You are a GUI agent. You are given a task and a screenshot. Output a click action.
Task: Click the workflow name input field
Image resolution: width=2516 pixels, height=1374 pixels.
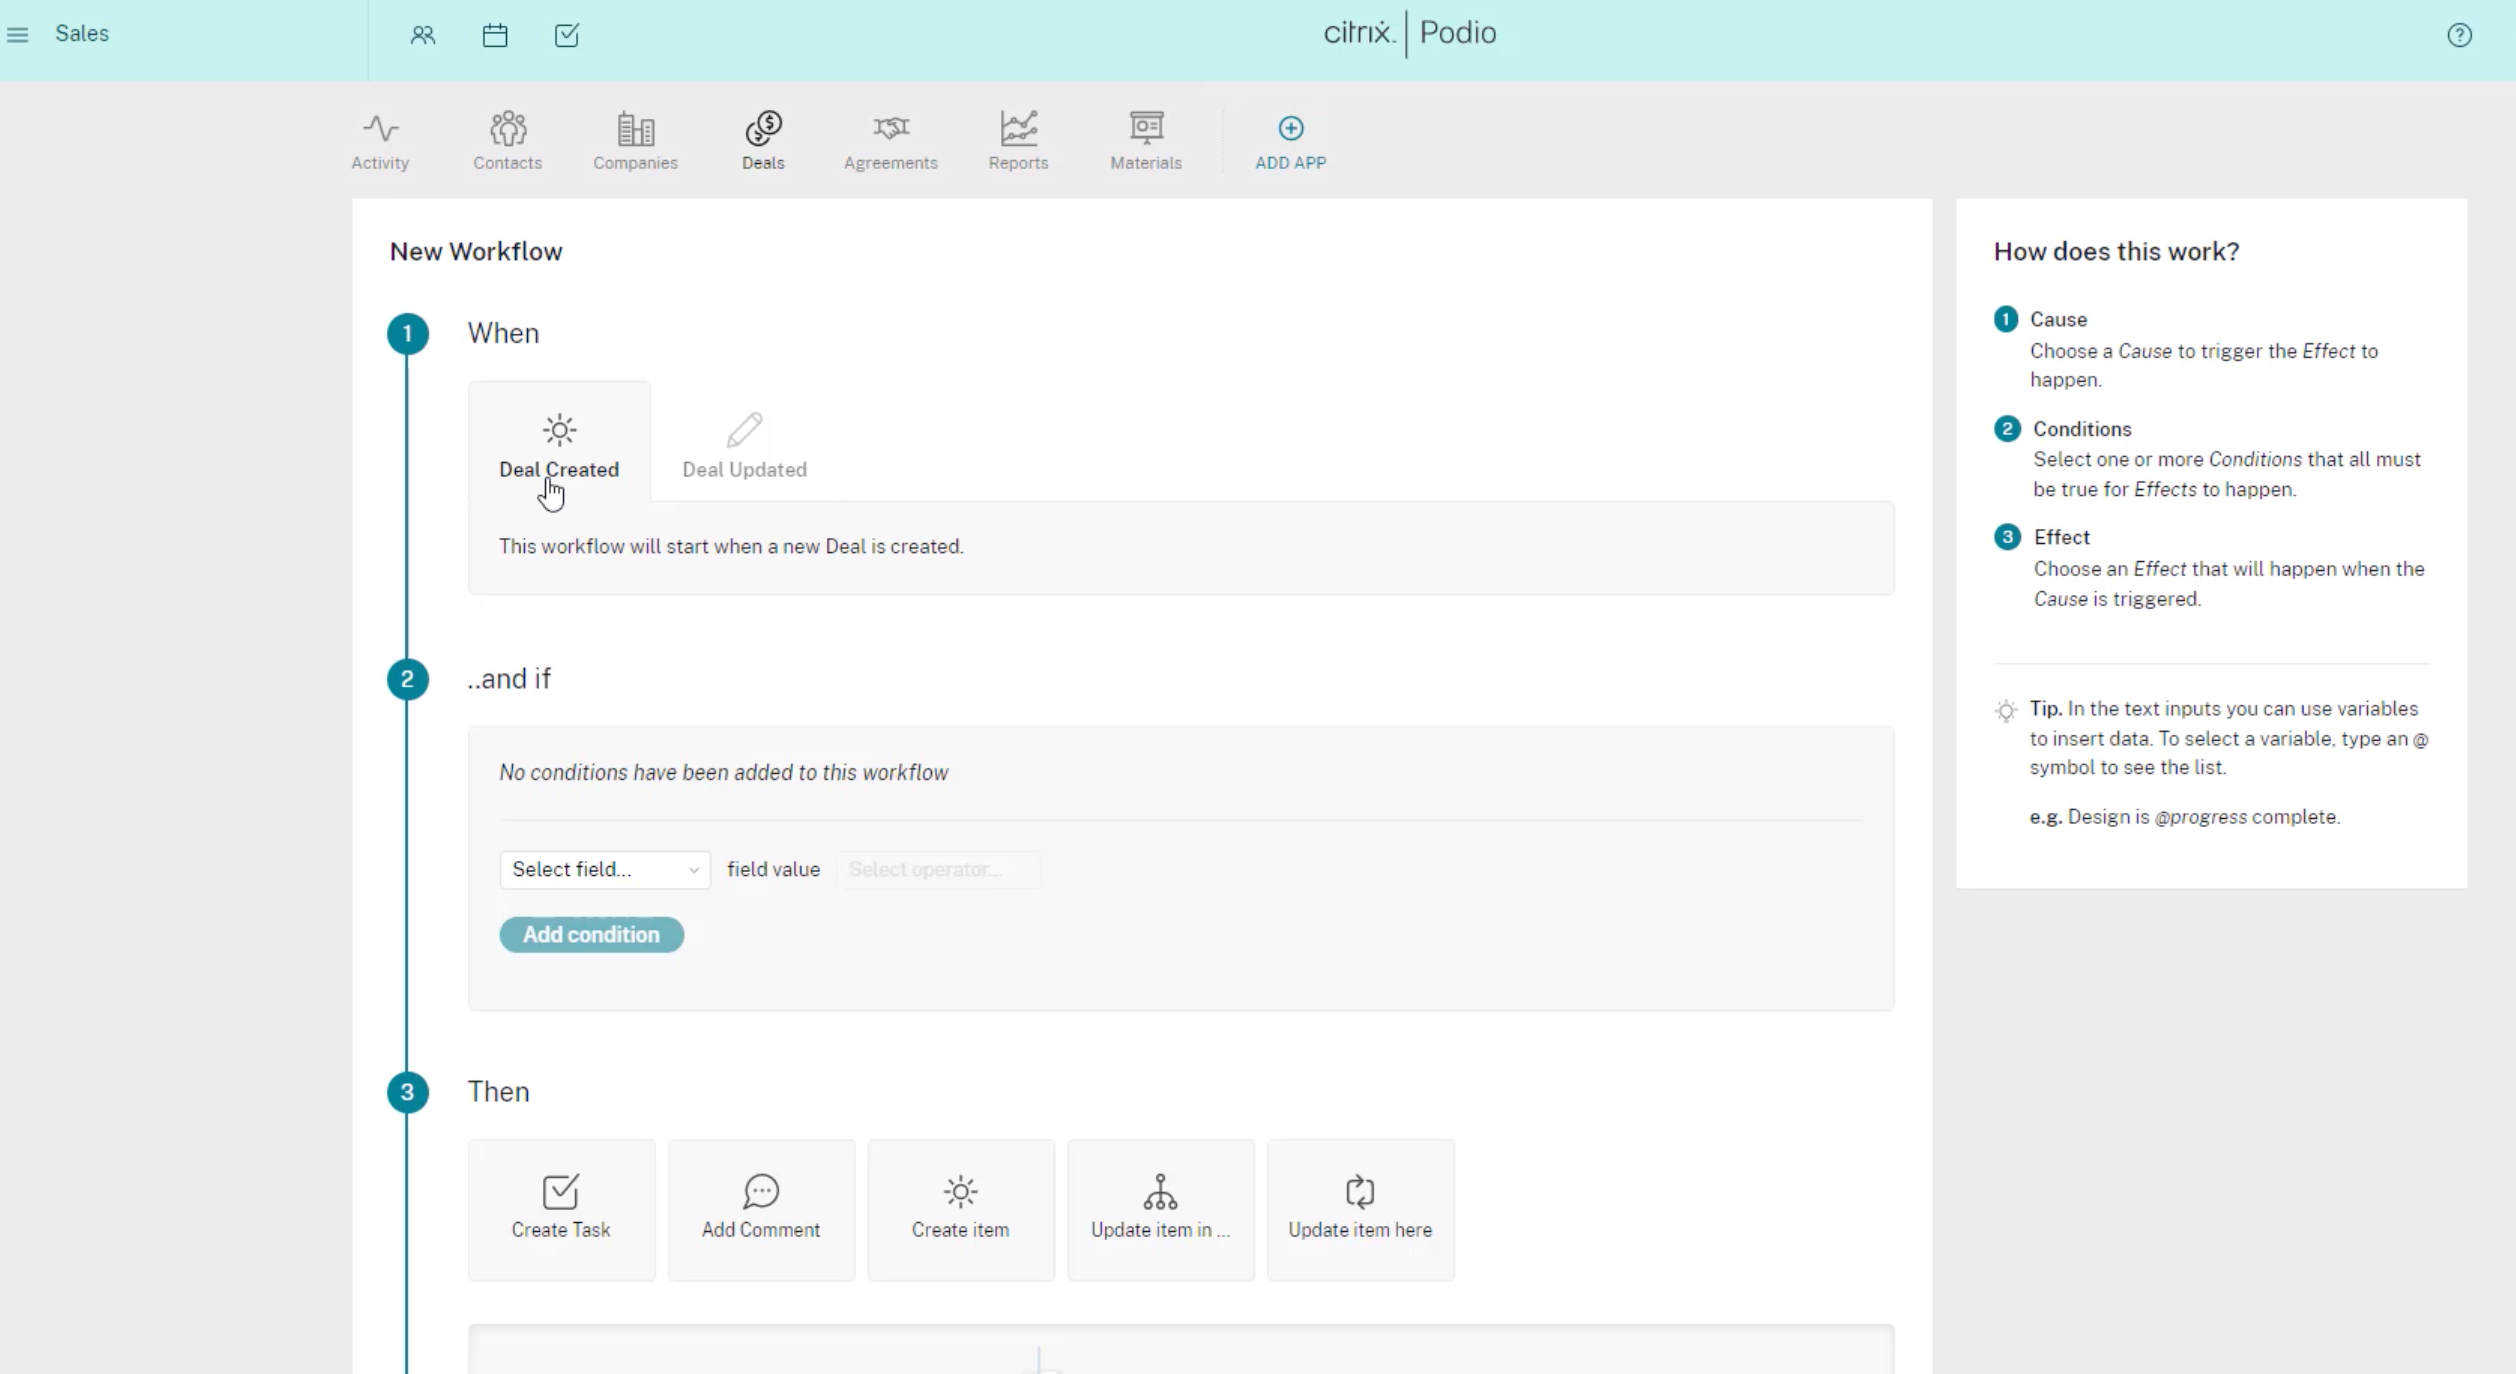[x=475, y=250]
